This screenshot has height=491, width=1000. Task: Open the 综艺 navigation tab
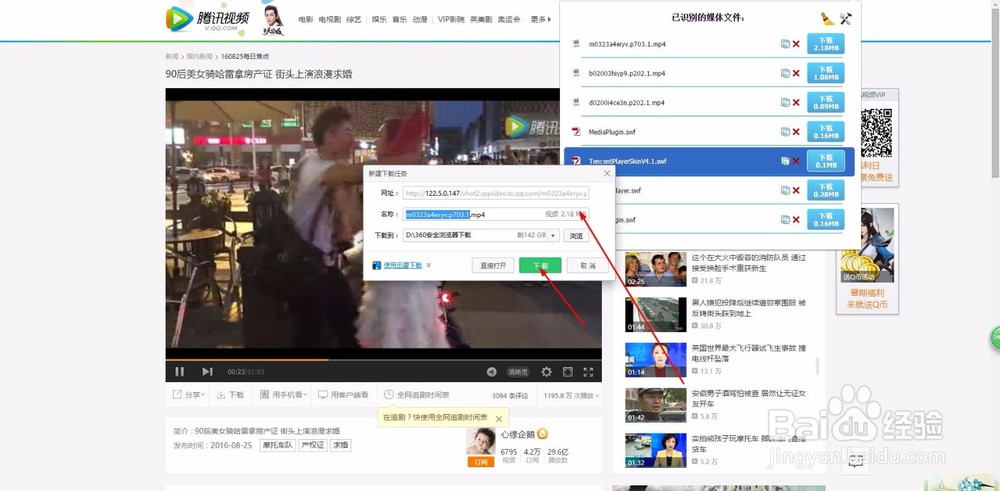353,20
